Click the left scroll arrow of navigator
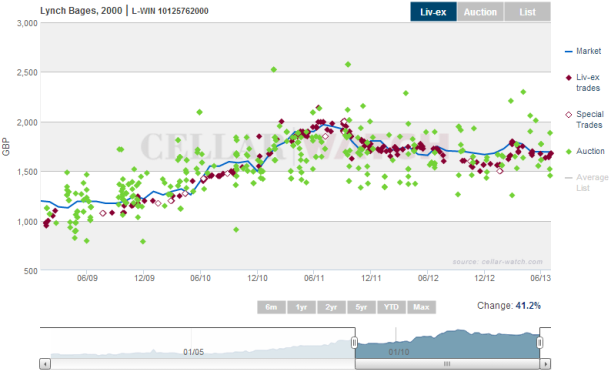Screen dimensions: 611x375 tap(45, 364)
